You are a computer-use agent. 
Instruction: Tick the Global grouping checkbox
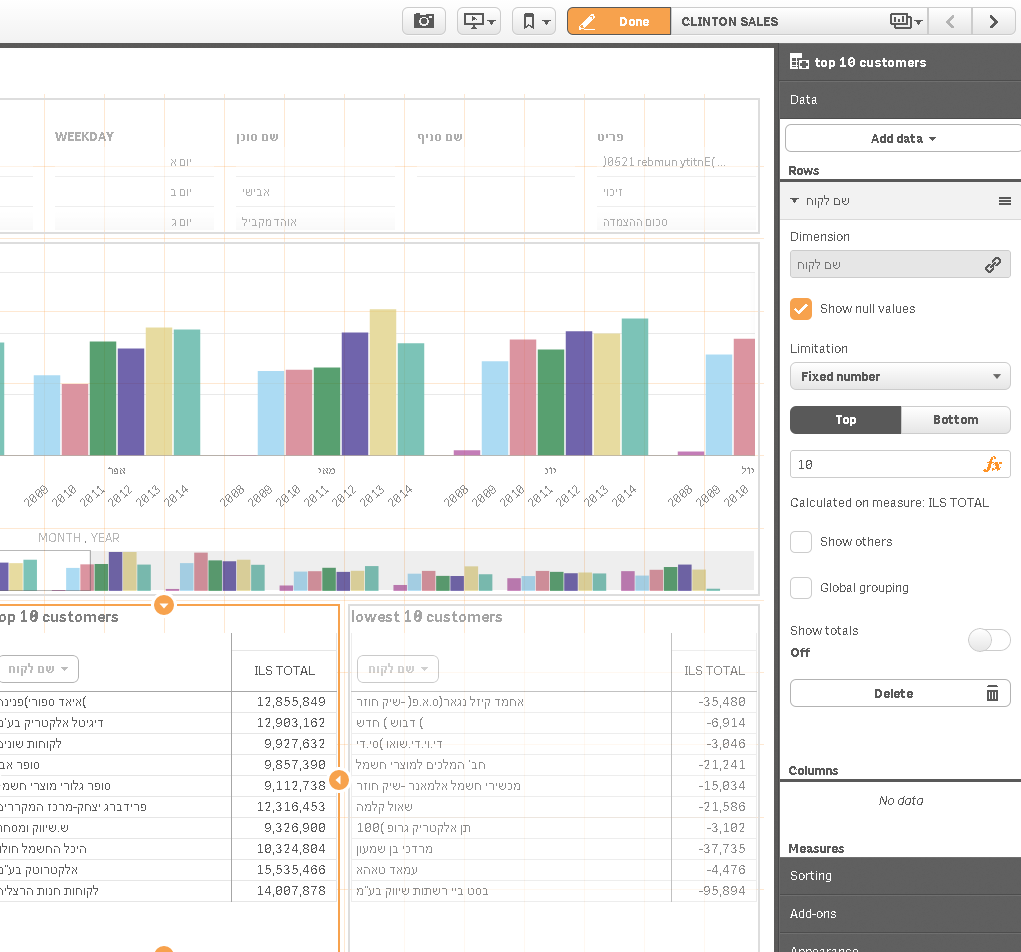coord(801,588)
